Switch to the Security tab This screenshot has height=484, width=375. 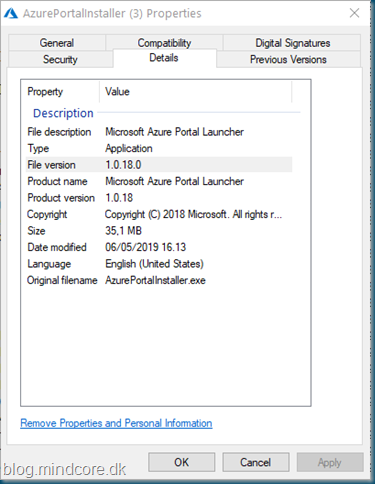pos(60,59)
